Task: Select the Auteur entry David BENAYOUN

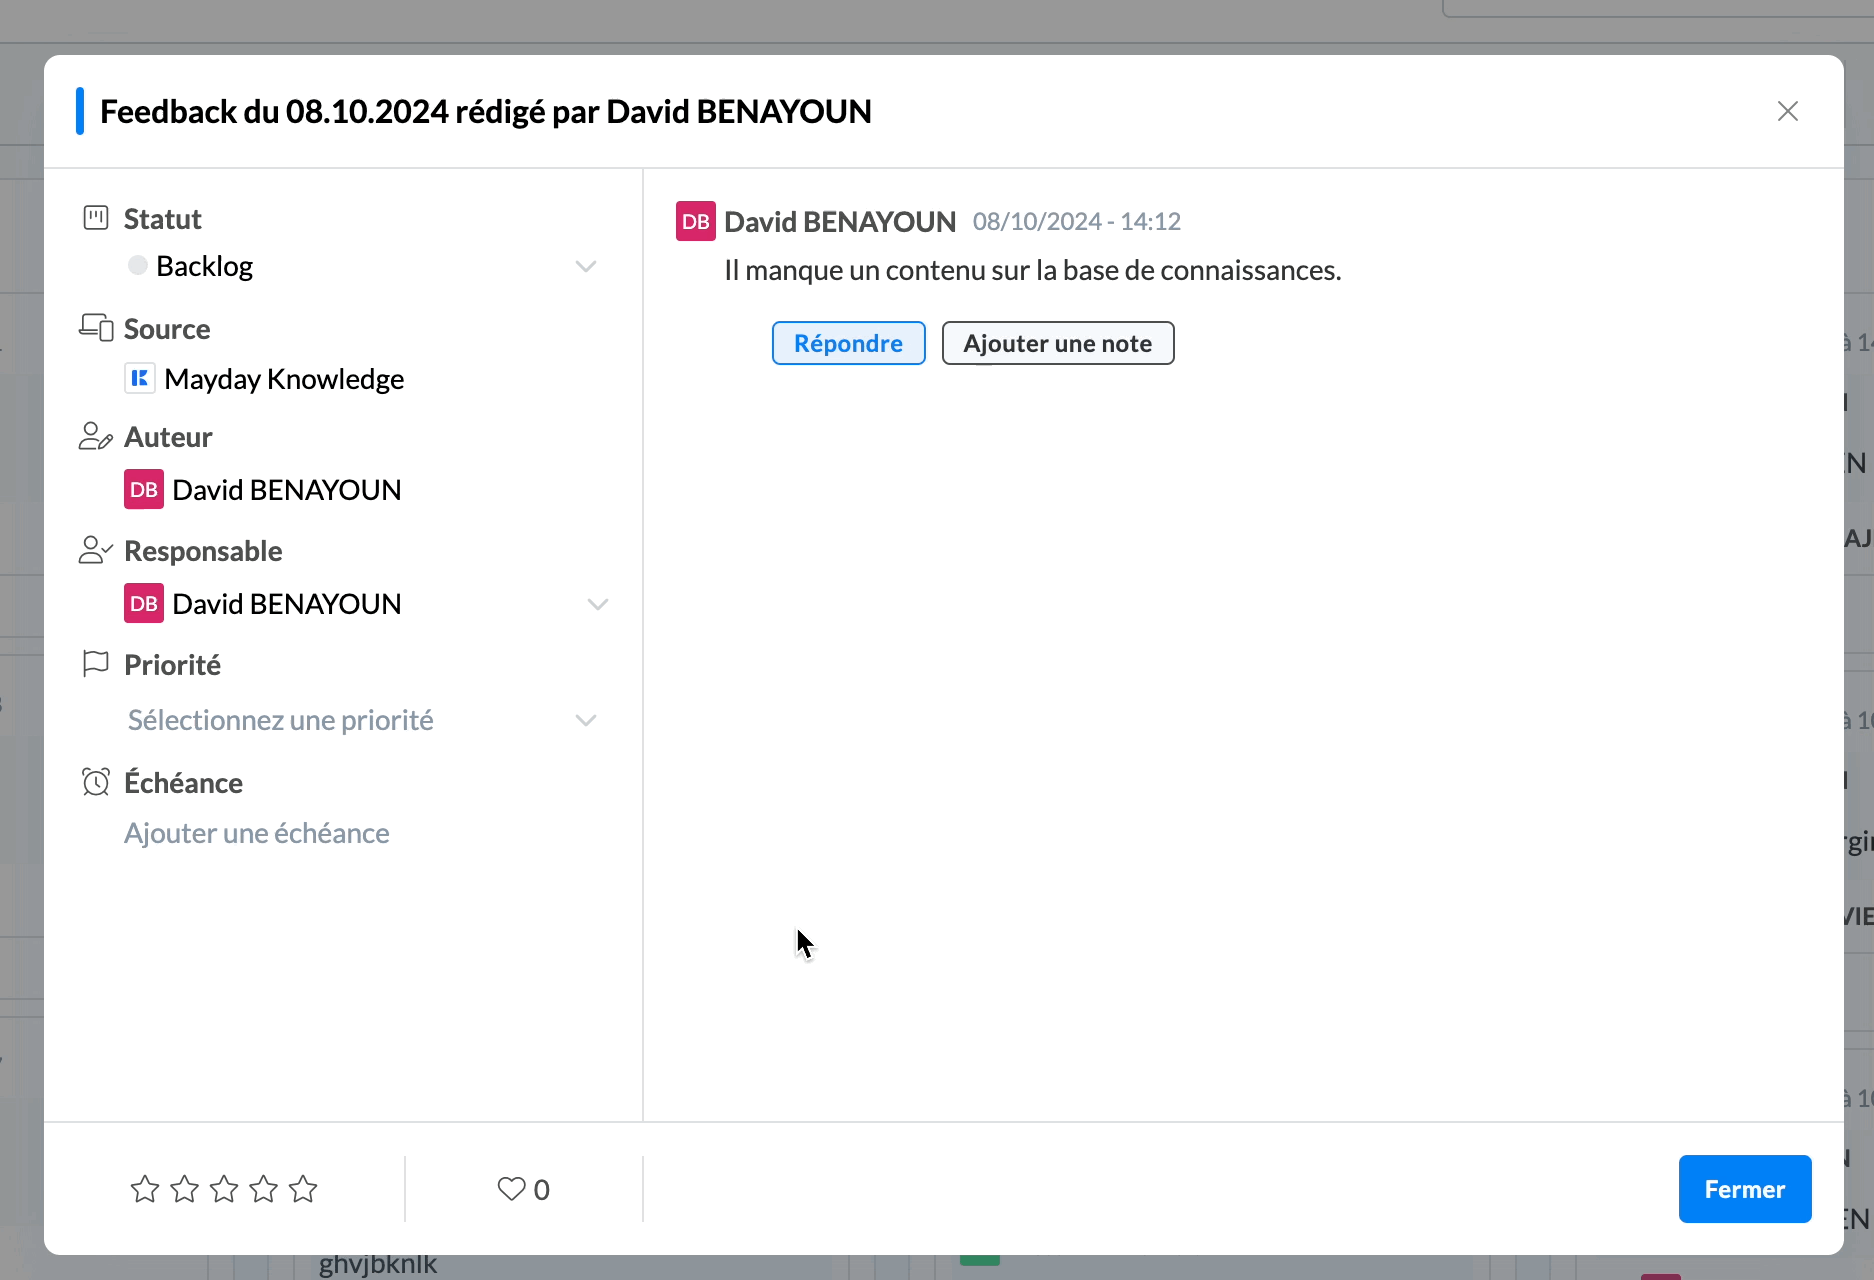Action: tap(287, 489)
